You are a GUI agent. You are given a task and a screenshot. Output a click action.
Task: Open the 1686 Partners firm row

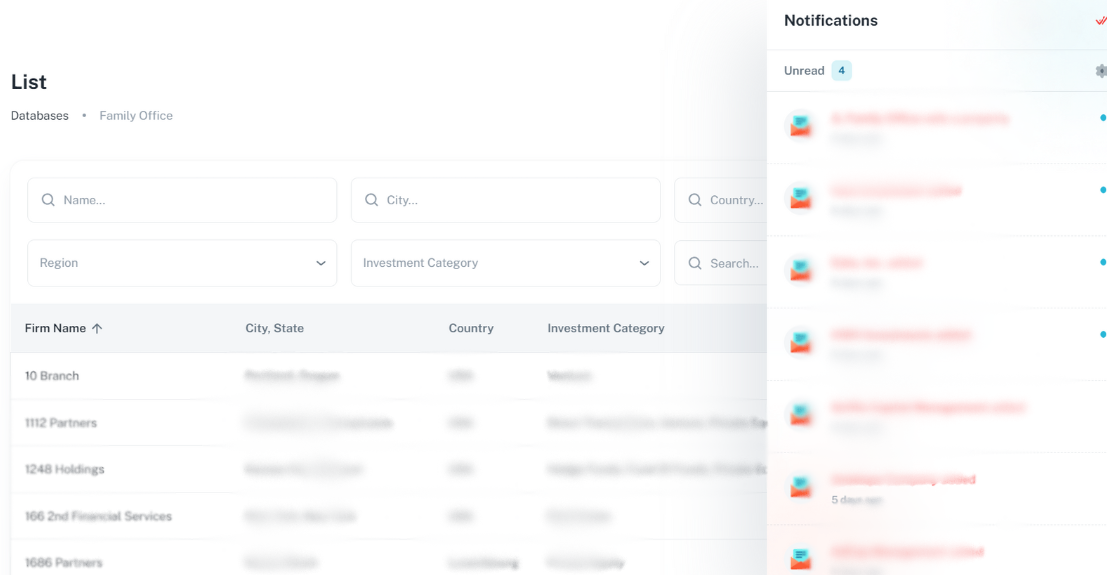click(388, 558)
